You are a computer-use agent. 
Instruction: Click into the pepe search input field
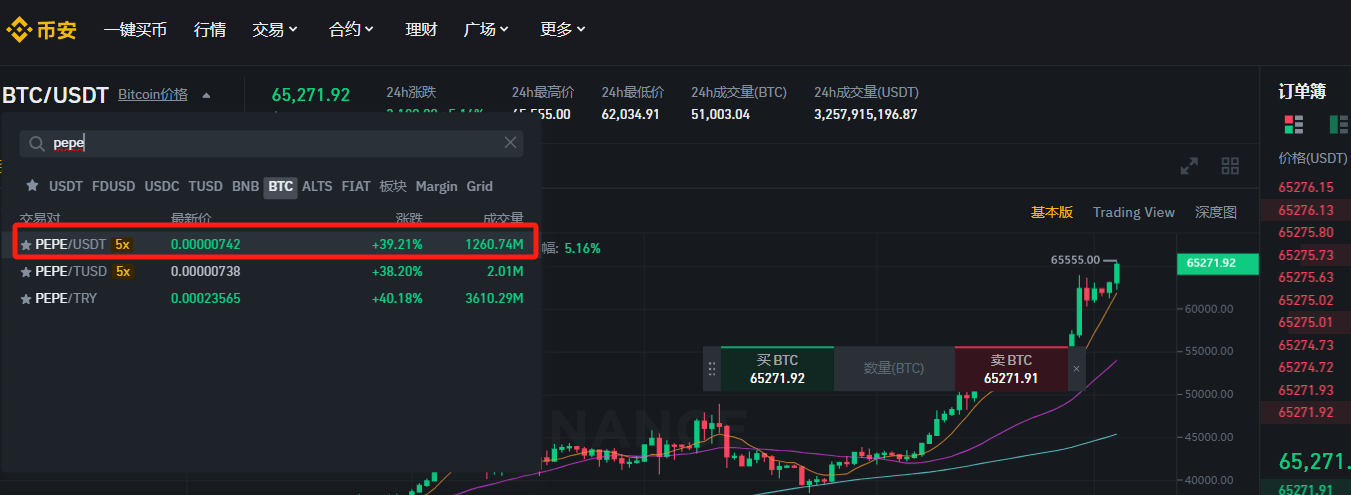(270, 144)
